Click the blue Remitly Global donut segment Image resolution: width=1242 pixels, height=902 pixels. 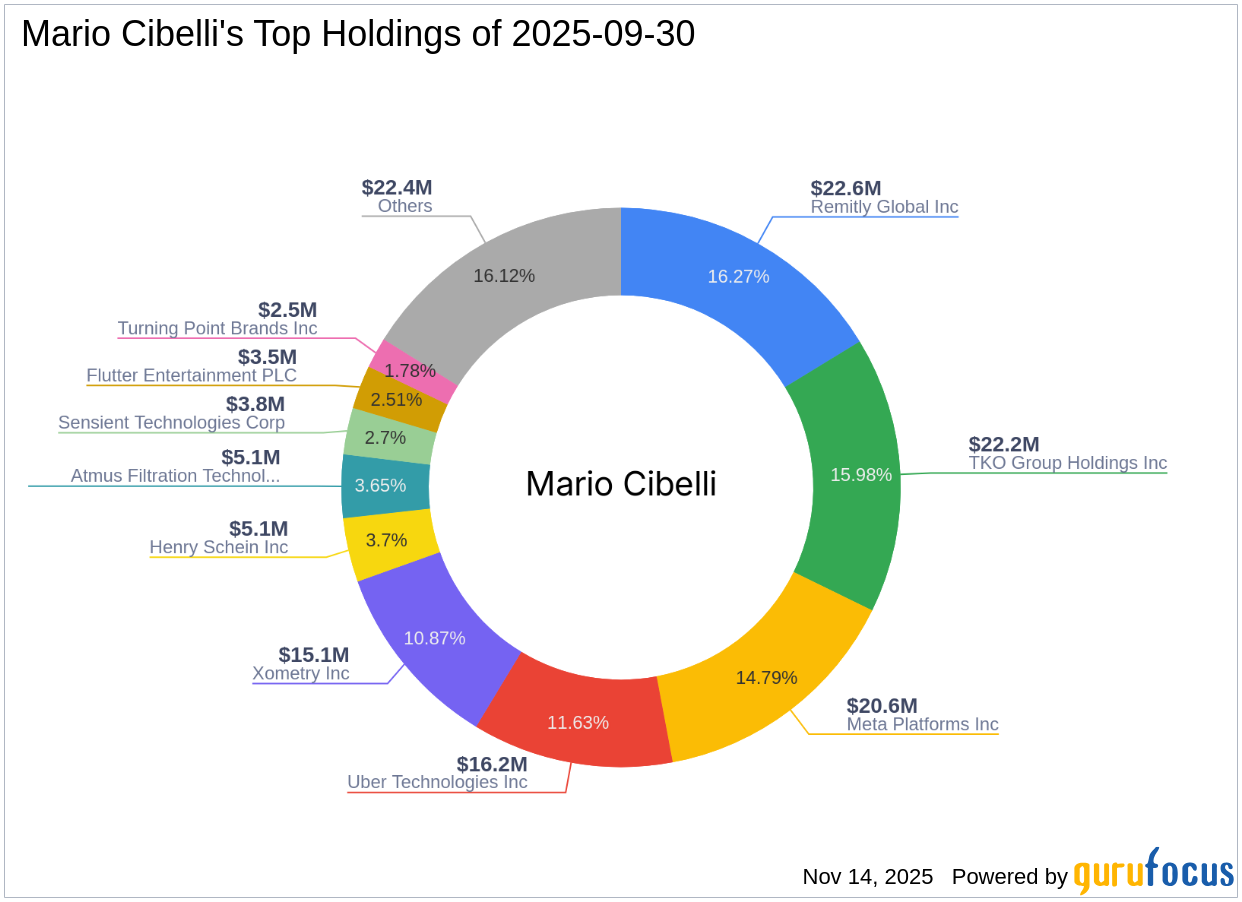click(738, 277)
